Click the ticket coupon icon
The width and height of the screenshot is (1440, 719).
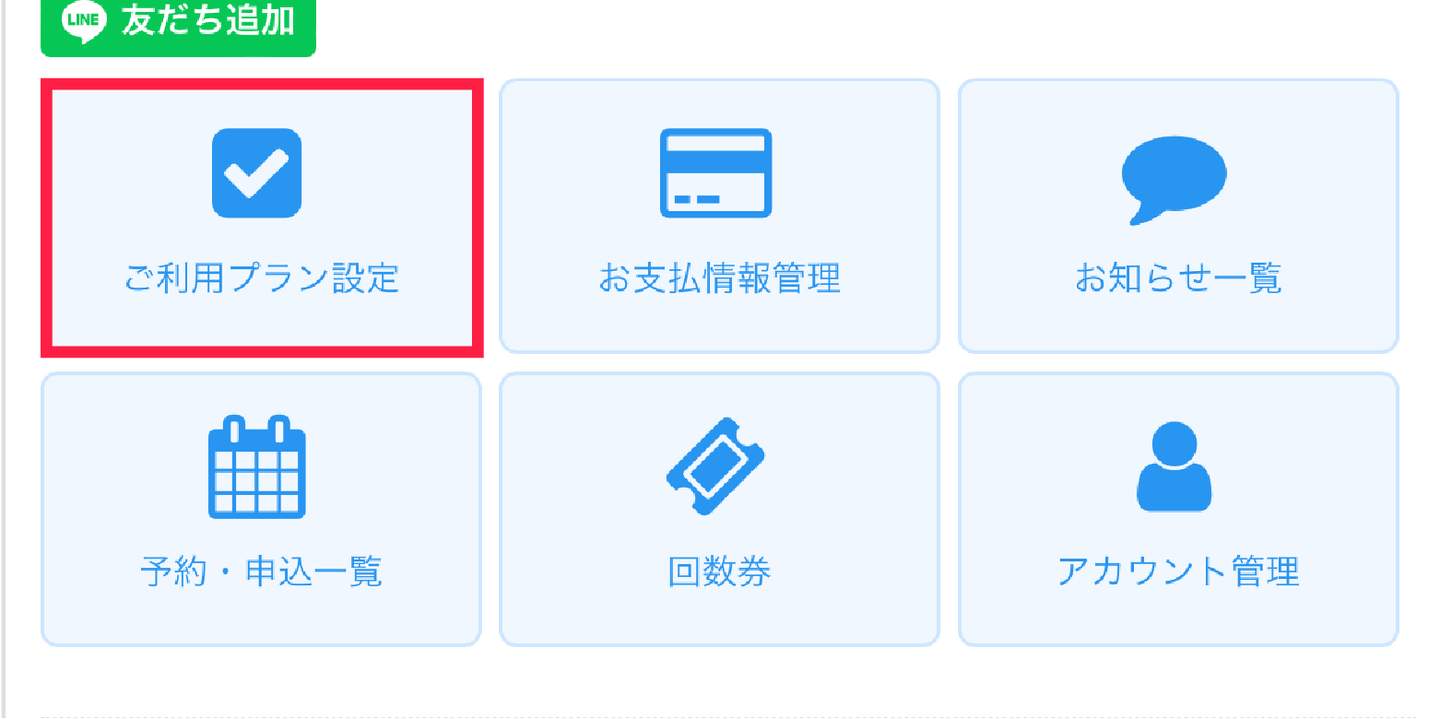[716, 467]
